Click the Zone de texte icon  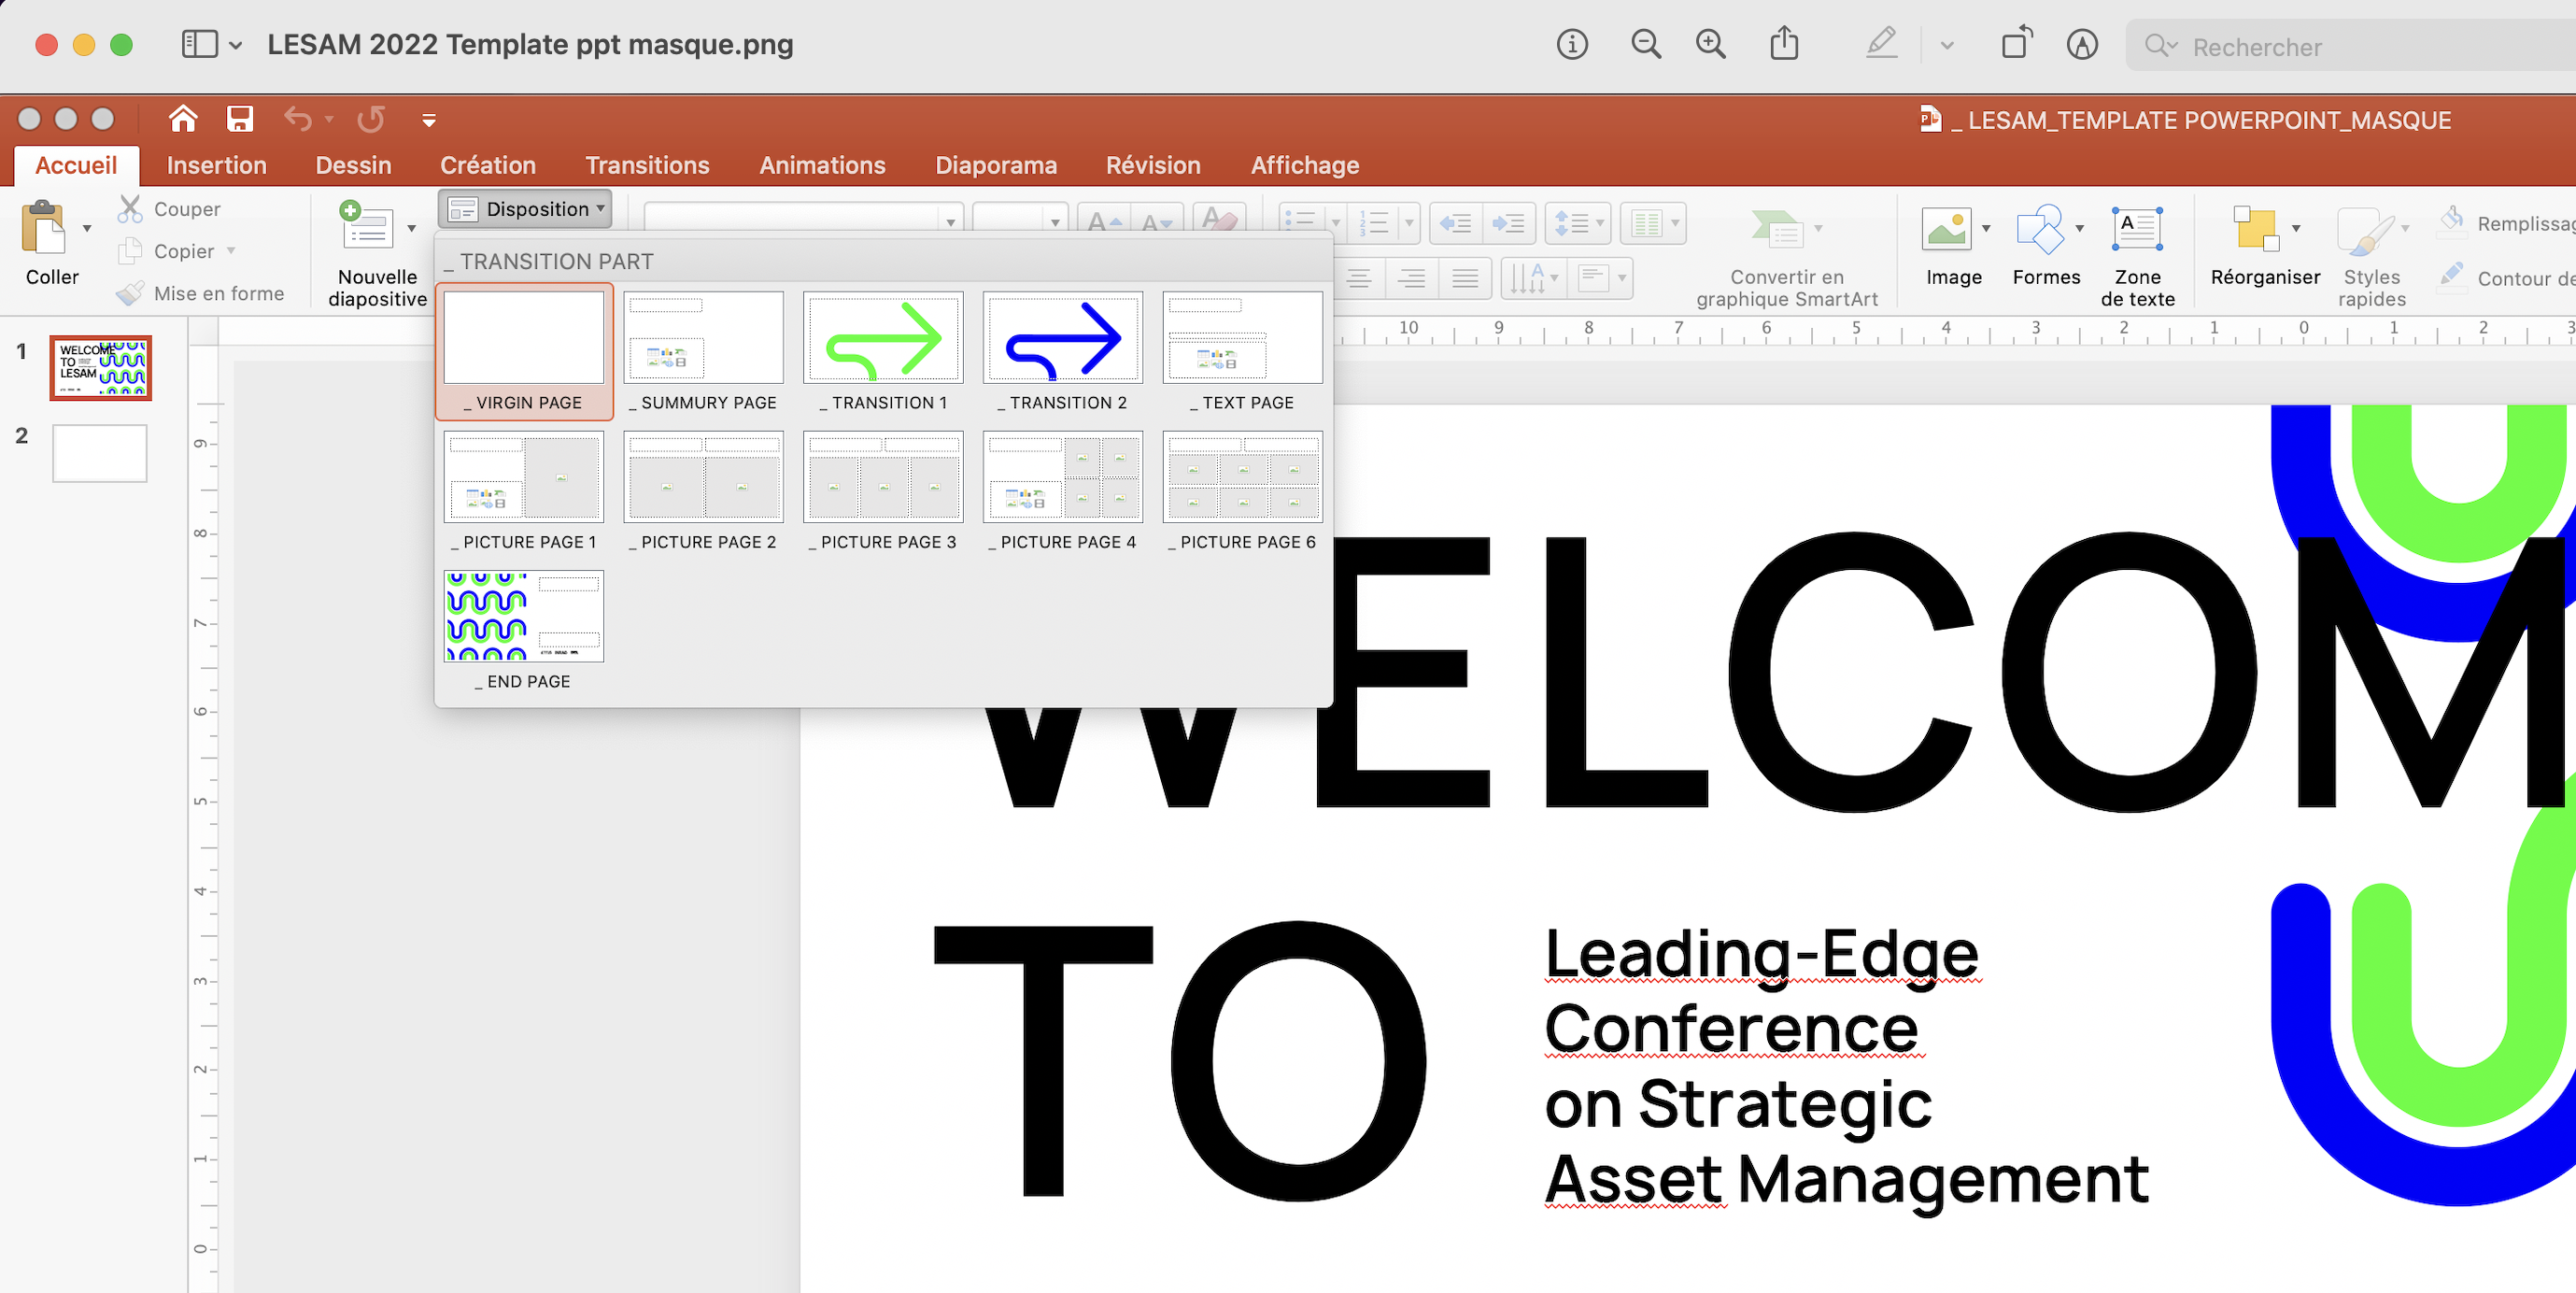click(x=2137, y=228)
